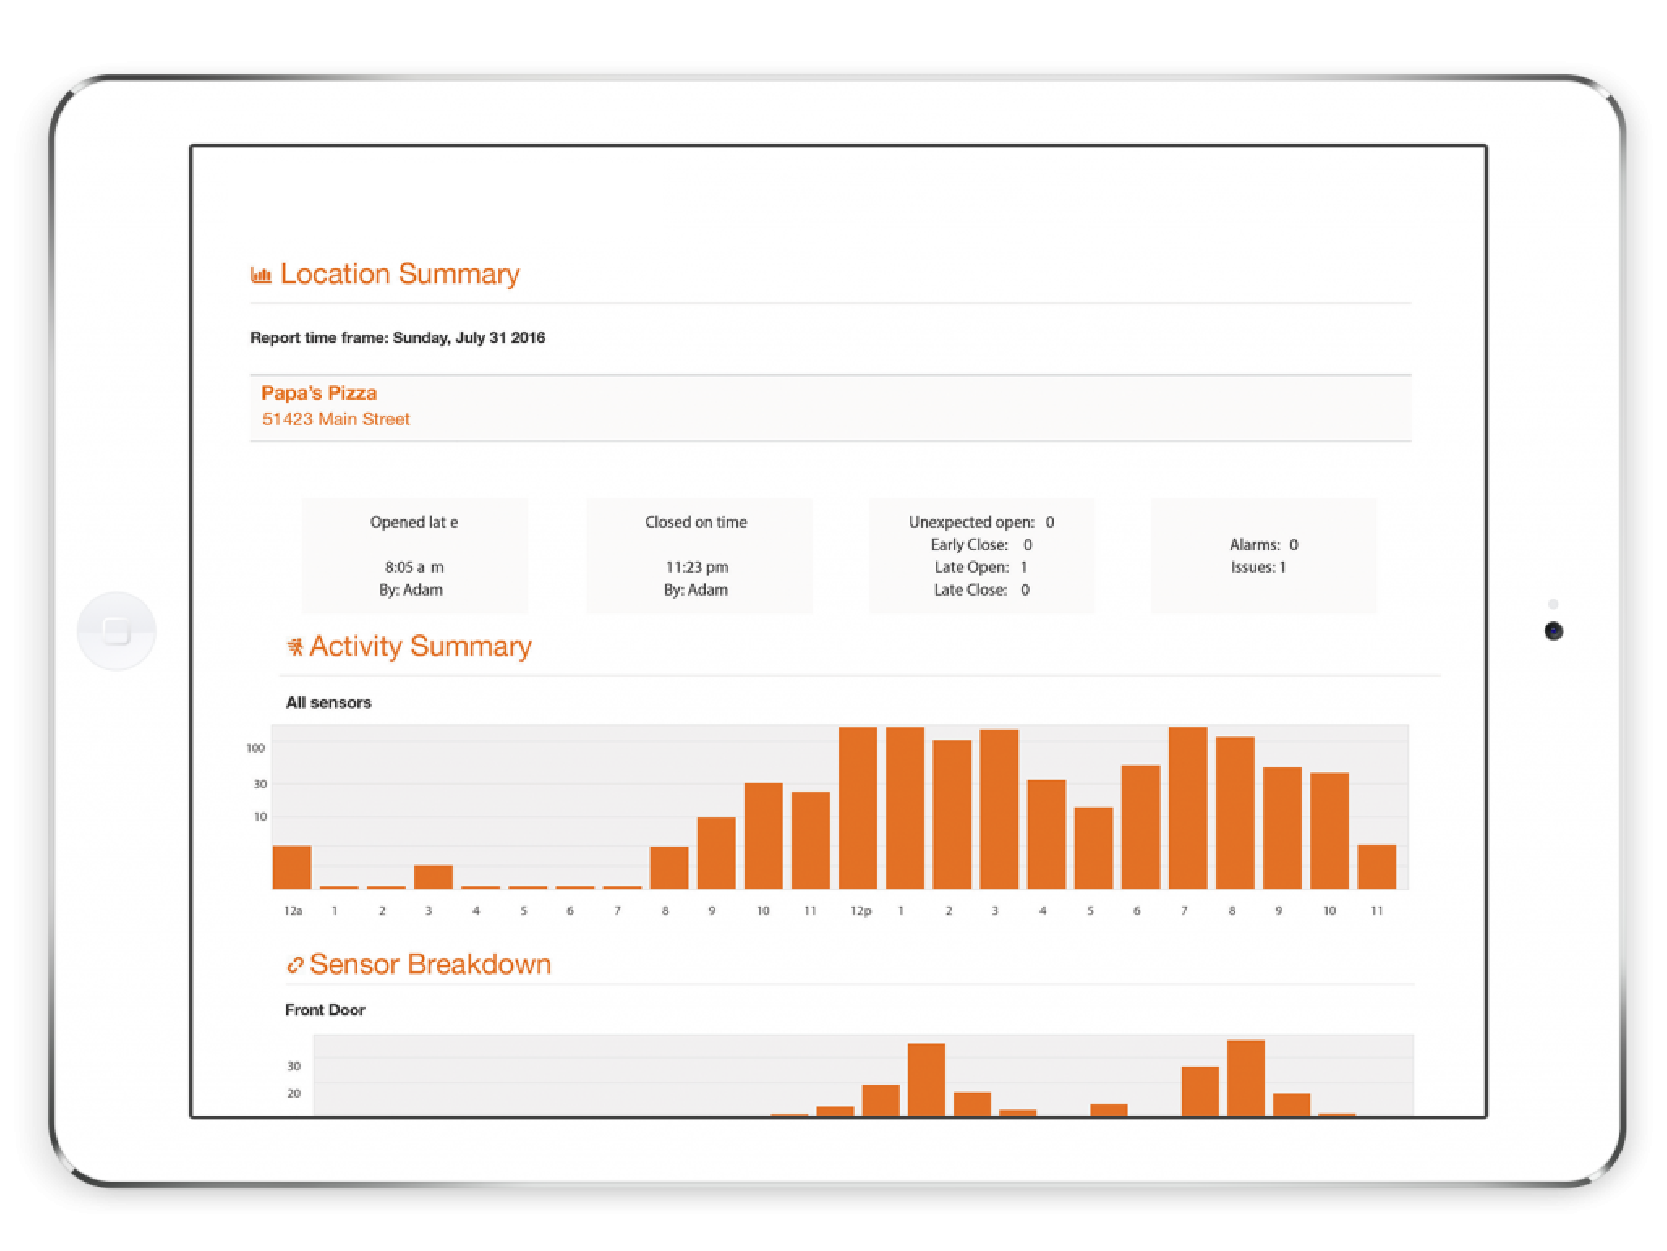Click the 5pm bar in All sensors chart
Screen dimensions: 1667x1251
pos(1093,848)
